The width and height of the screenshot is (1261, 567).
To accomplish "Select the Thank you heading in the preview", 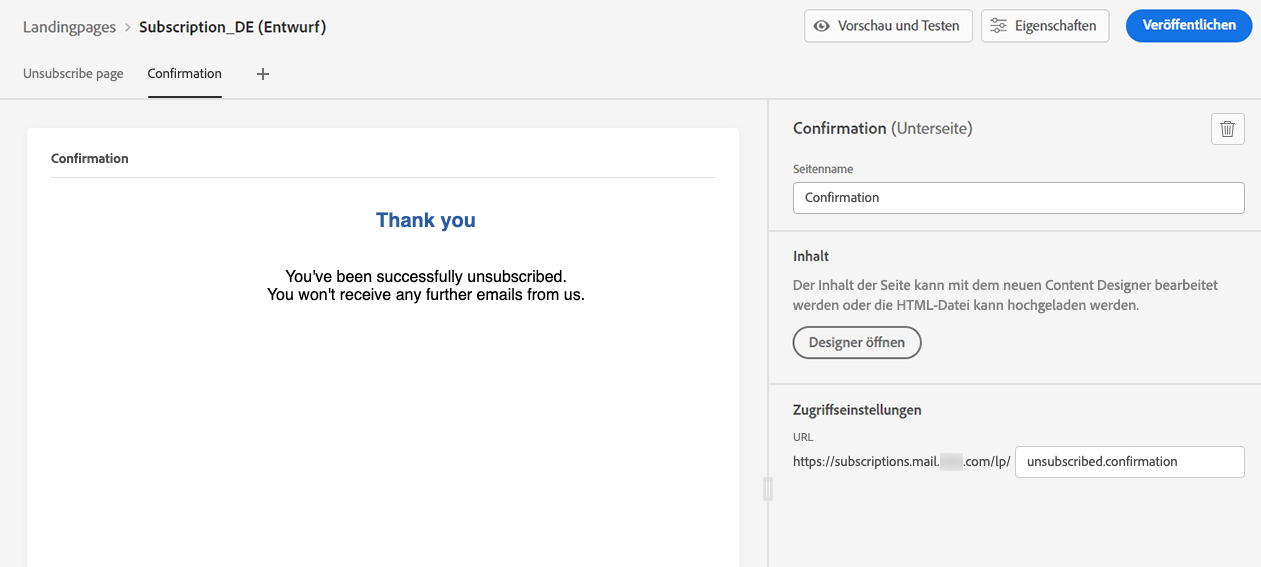I will coord(426,220).
